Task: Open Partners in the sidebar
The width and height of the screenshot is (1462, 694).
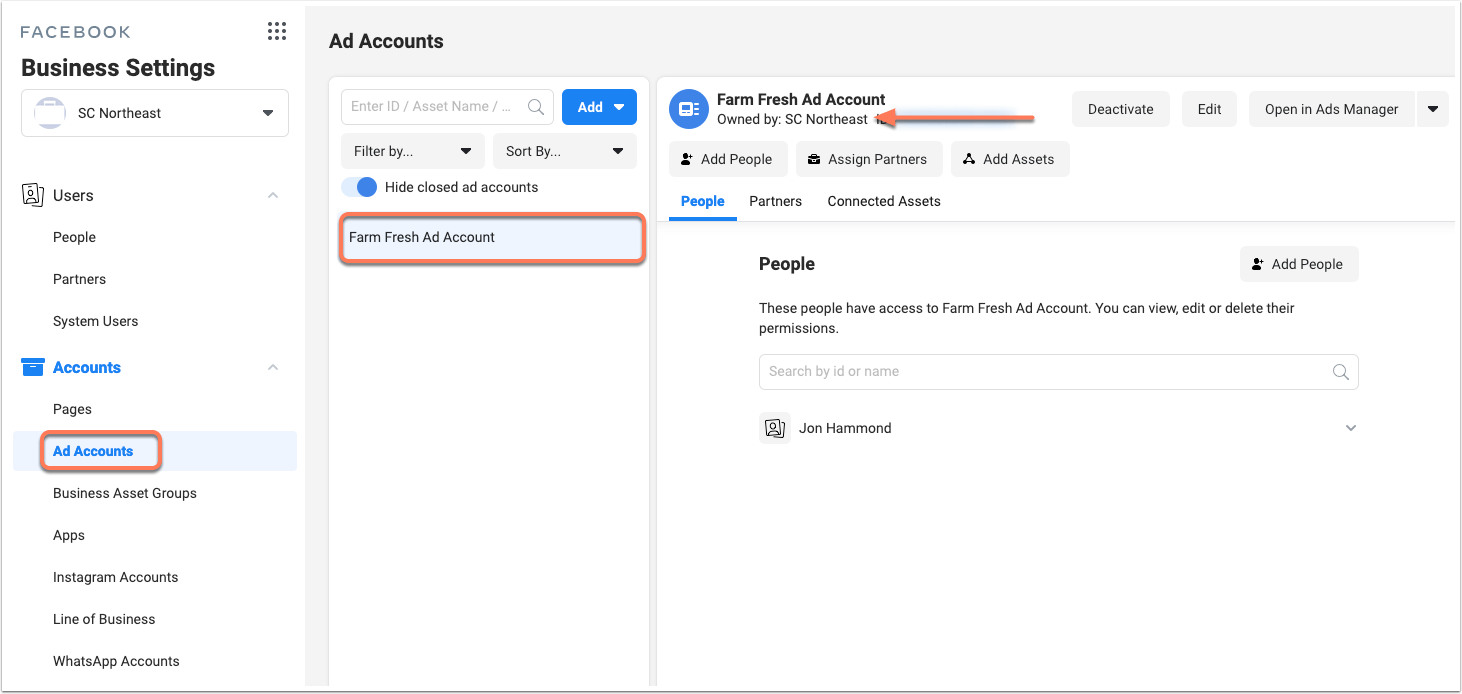Action: (79, 279)
